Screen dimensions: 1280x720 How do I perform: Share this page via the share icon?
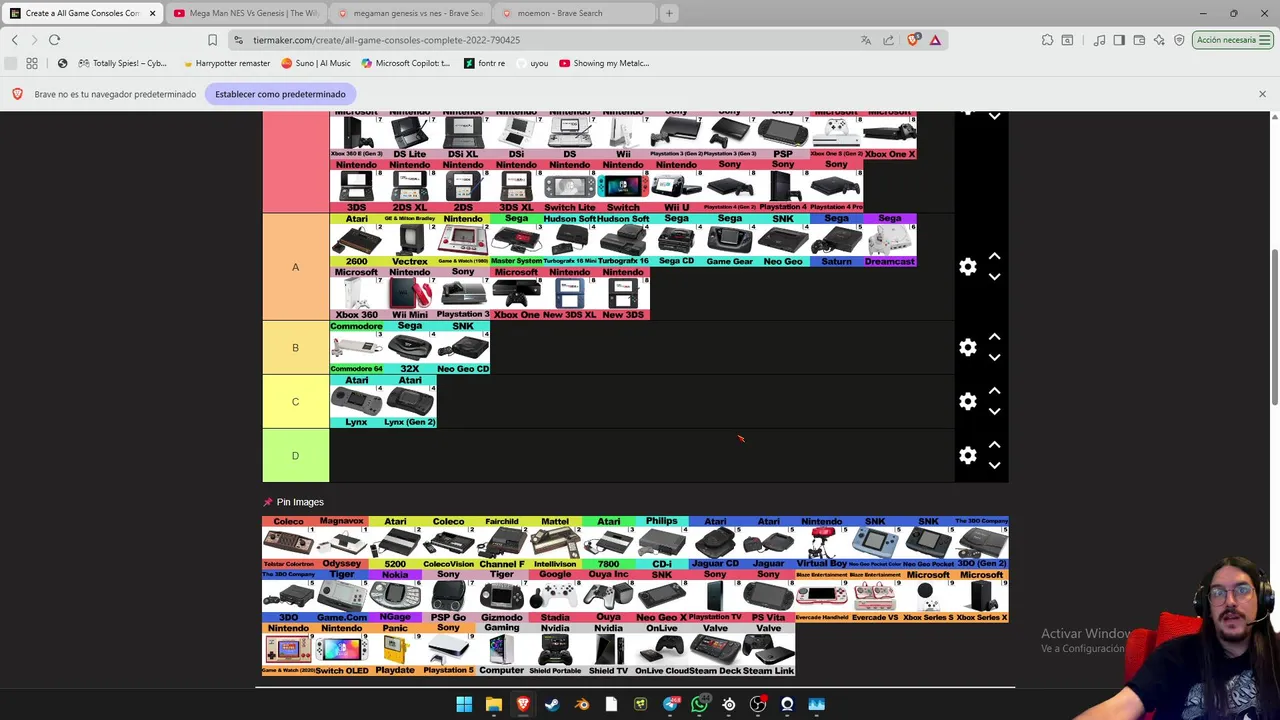click(x=888, y=40)
